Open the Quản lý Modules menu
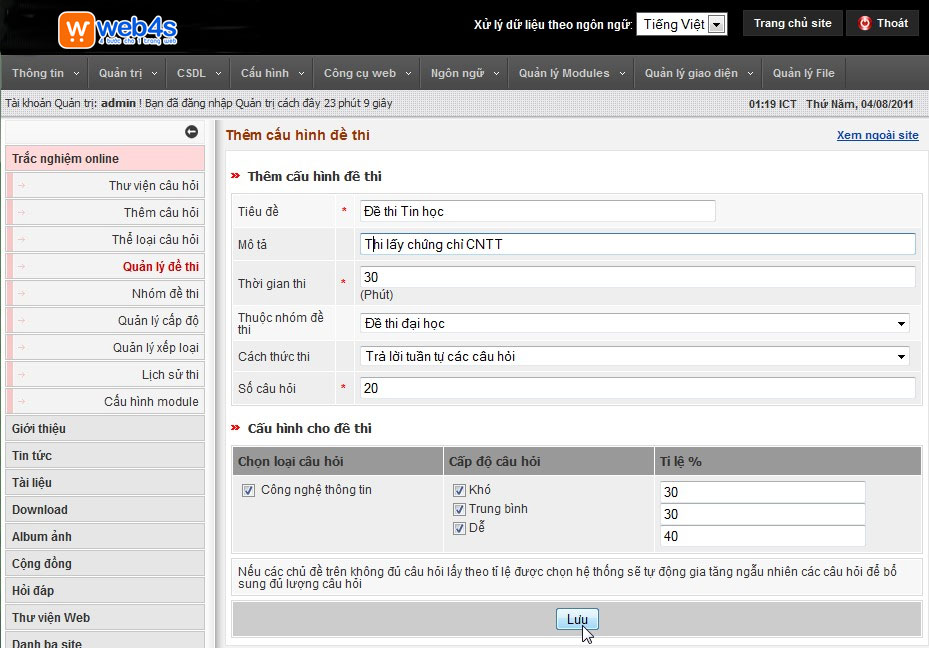This screenshot has width=929, height=648. click(x=572, y=73)
